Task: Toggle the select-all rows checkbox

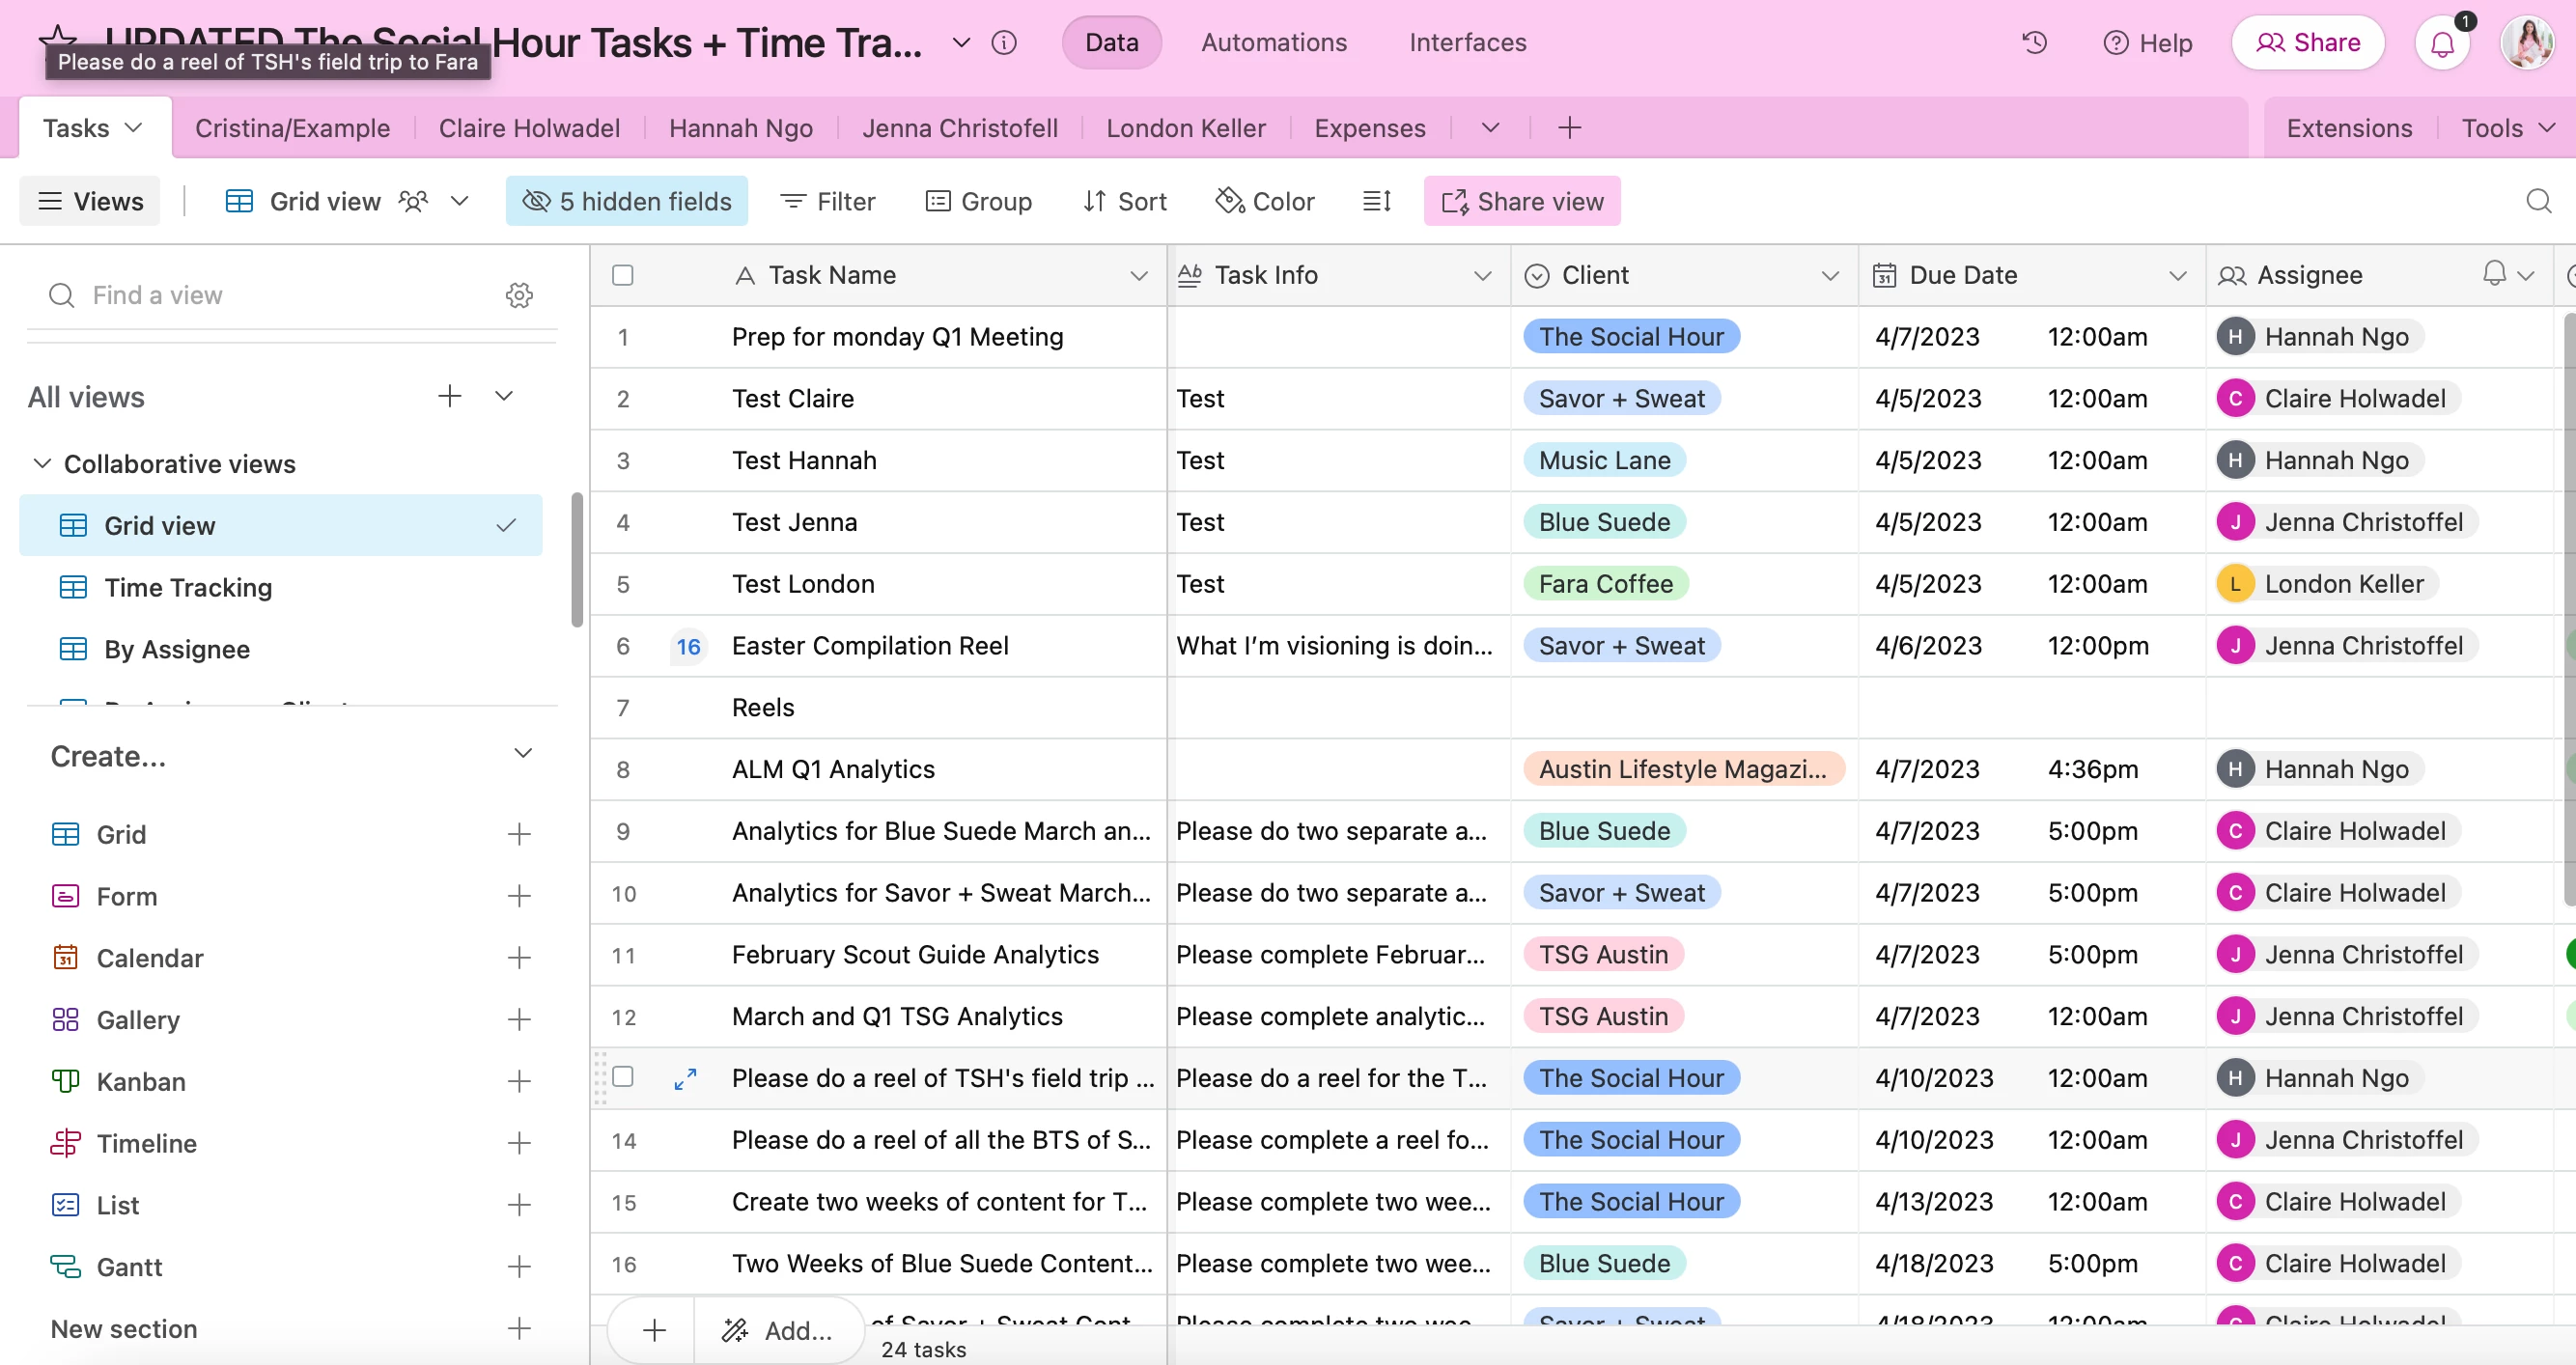Action: click(x=622, y=275)
